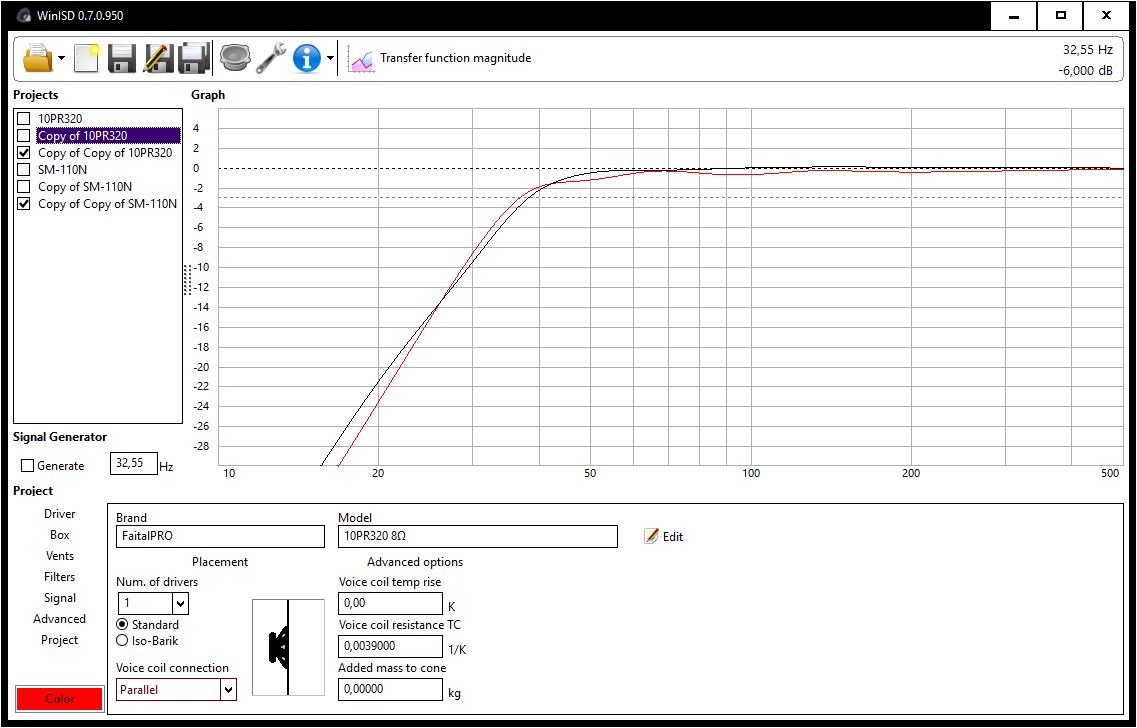Click the WinISD title bar icon
Image resolution: width=1137 pixels, height=728 pixels.
point(24,15)
